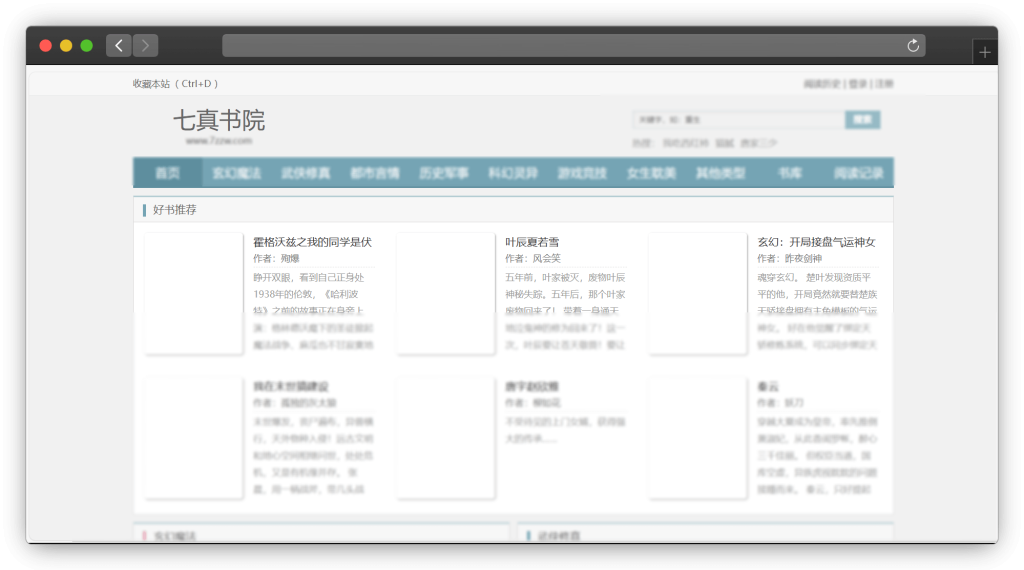1024x570 pixels.
Task: Click the 好书推荐 section heading
Action: (x=174, y=210)
